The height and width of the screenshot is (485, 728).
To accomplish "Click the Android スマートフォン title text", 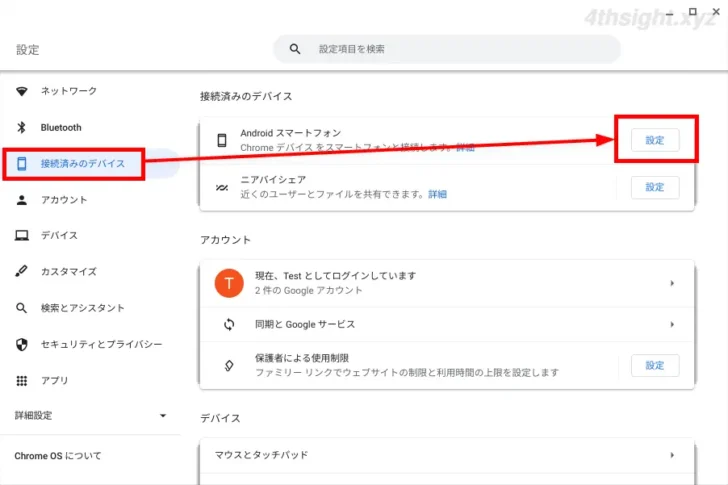I will [x=291, y=133].
